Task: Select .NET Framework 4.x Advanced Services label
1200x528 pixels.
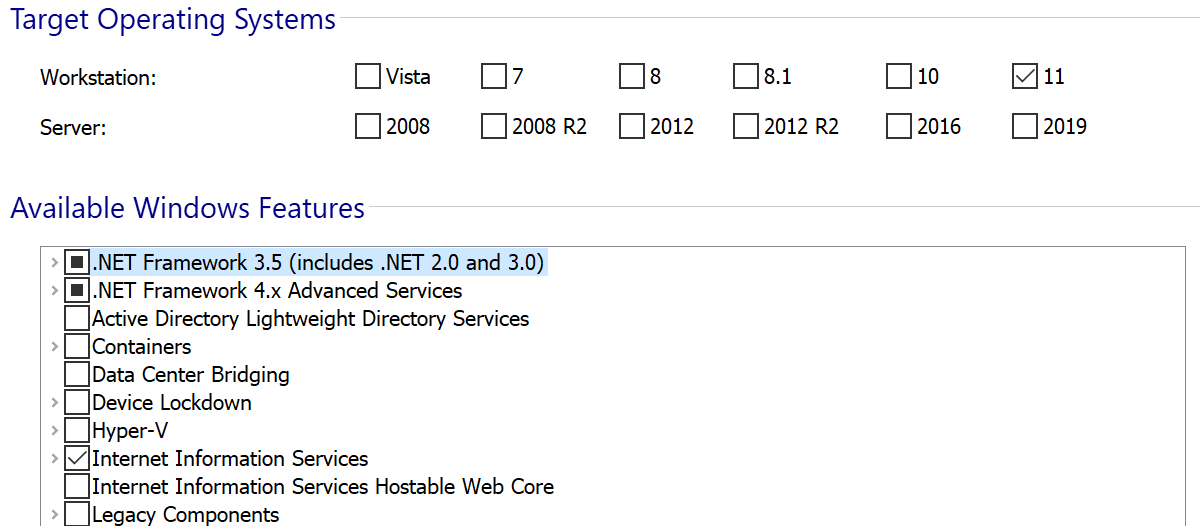Action: (x=277, y=291)
